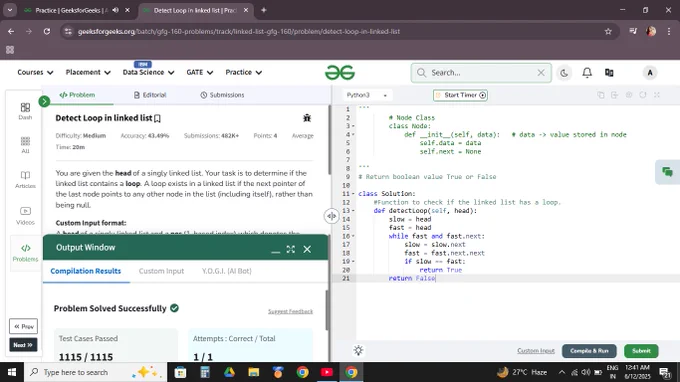
Task: Collapse code fold at line 13
Action: pos(353,211)
